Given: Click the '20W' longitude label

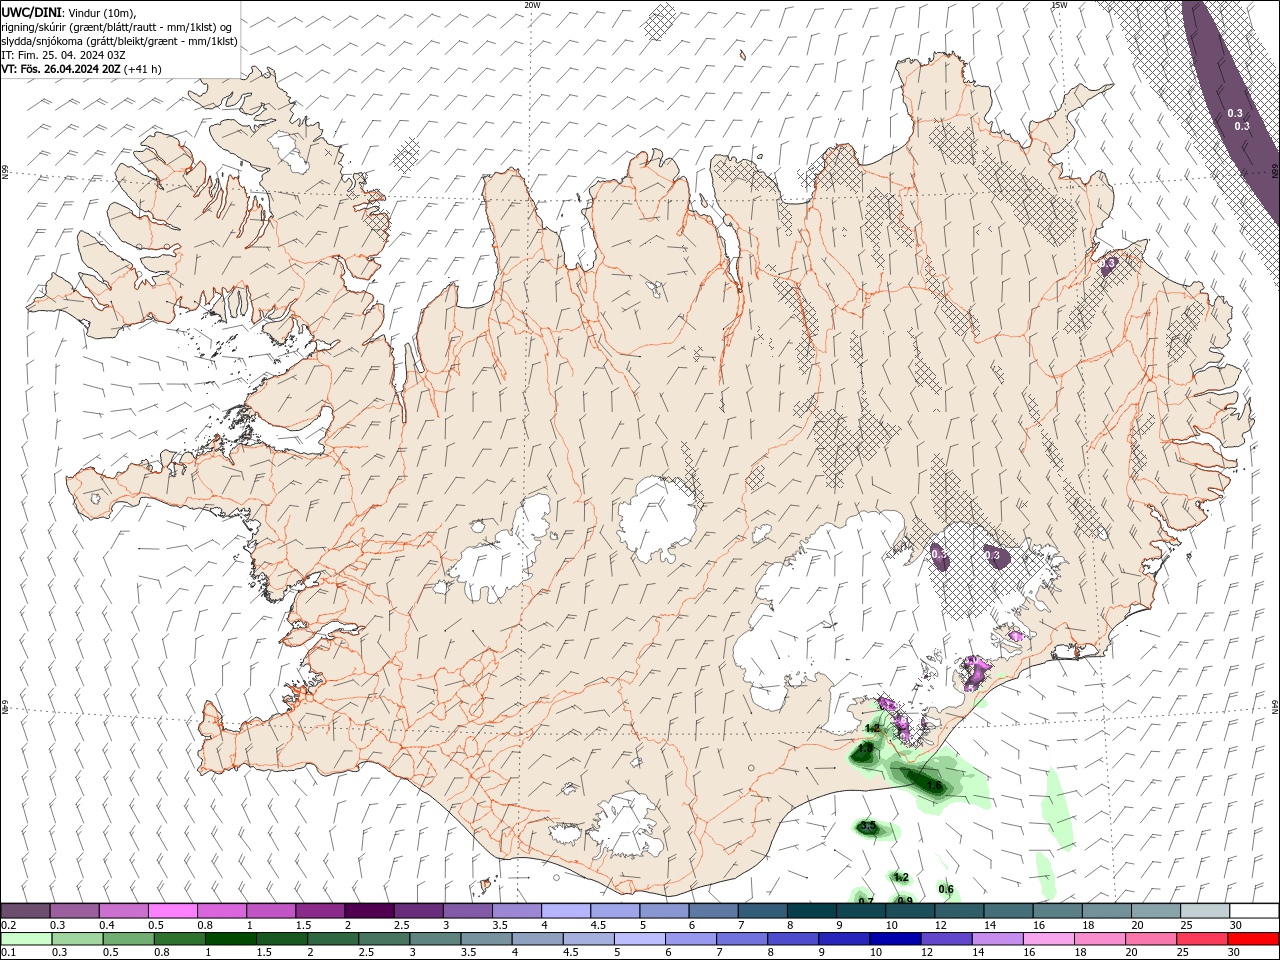Looking at the screenshot, I should pos(532,5).
